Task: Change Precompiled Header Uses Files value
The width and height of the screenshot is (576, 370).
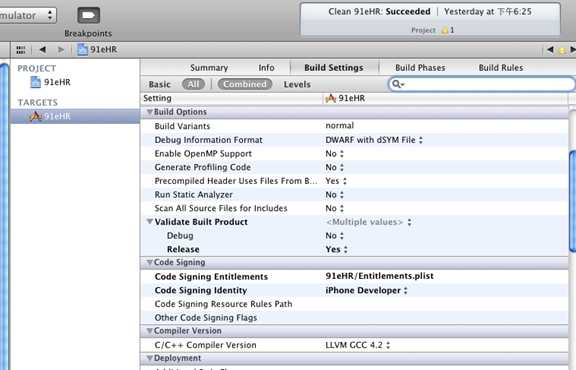Action: click(336, 181)
